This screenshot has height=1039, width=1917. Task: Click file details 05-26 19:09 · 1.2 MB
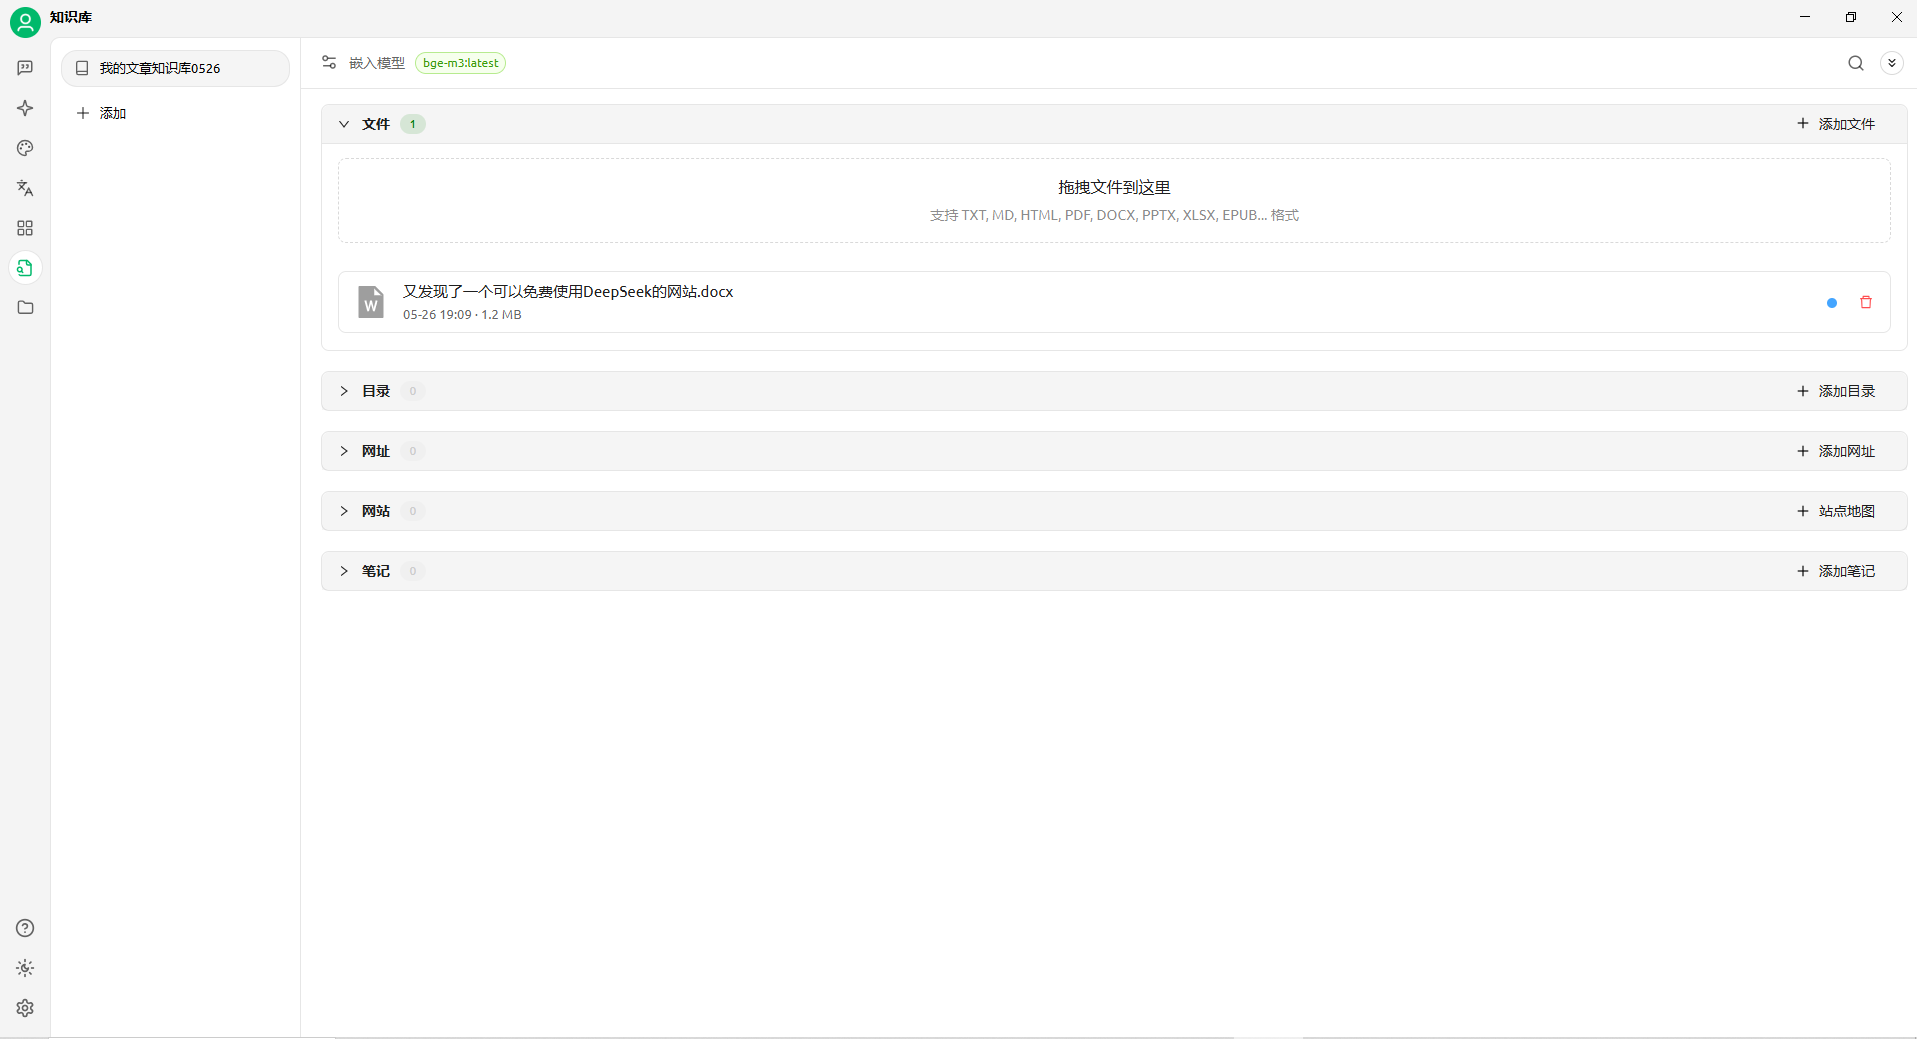(462, 315)
